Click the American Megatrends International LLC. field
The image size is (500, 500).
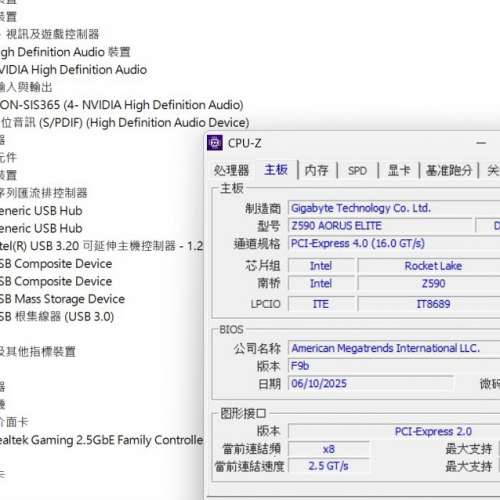click(394, 348)
